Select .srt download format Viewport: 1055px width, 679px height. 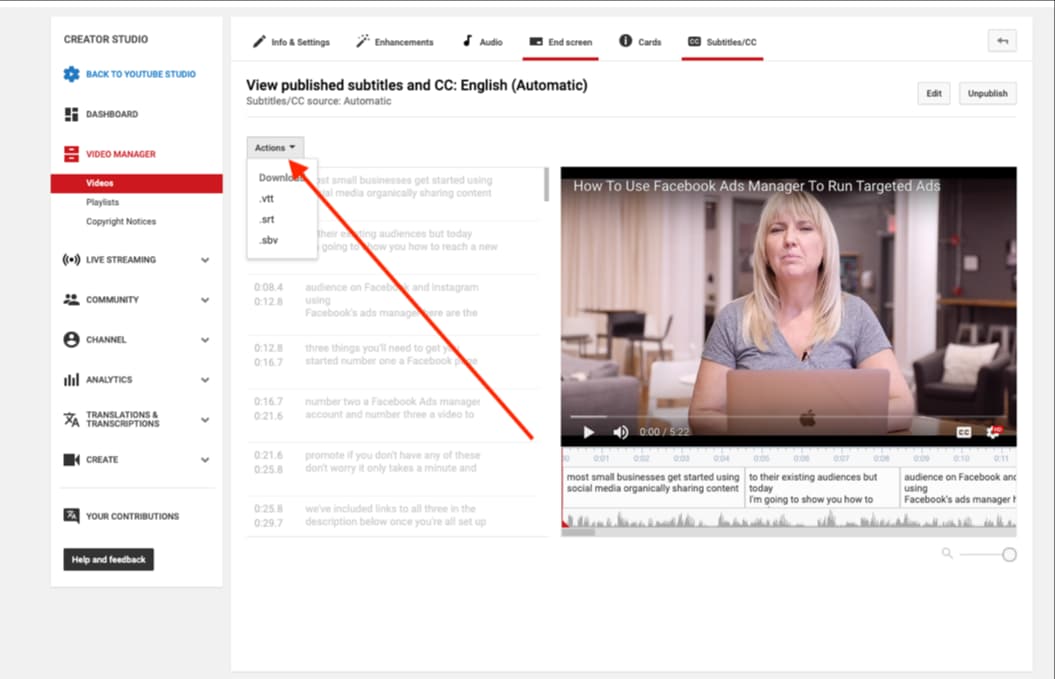pyautogui.click(x=267, y=219)
